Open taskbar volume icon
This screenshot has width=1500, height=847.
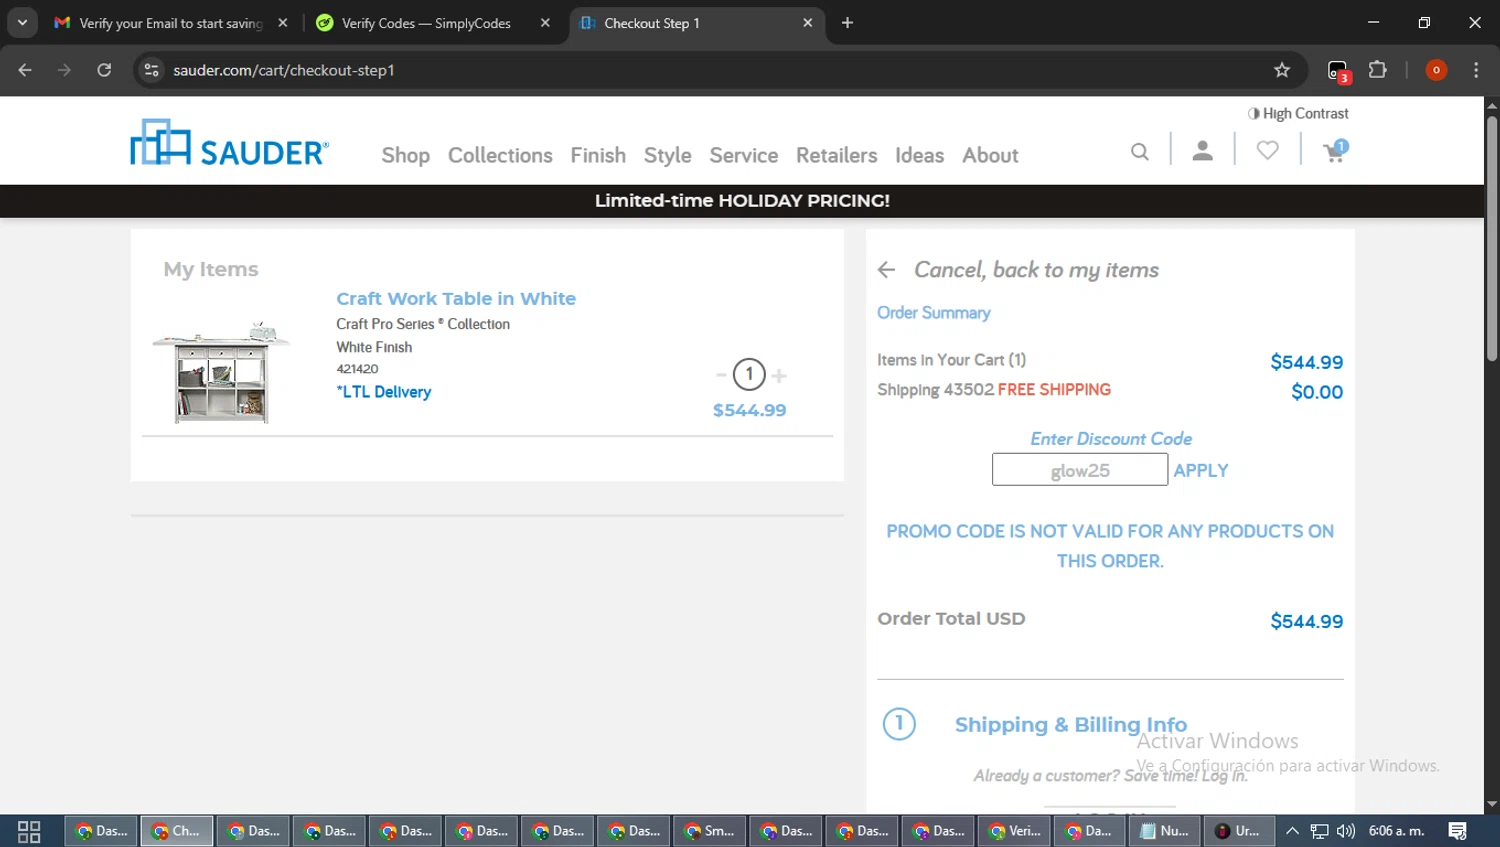[1346, 831]
